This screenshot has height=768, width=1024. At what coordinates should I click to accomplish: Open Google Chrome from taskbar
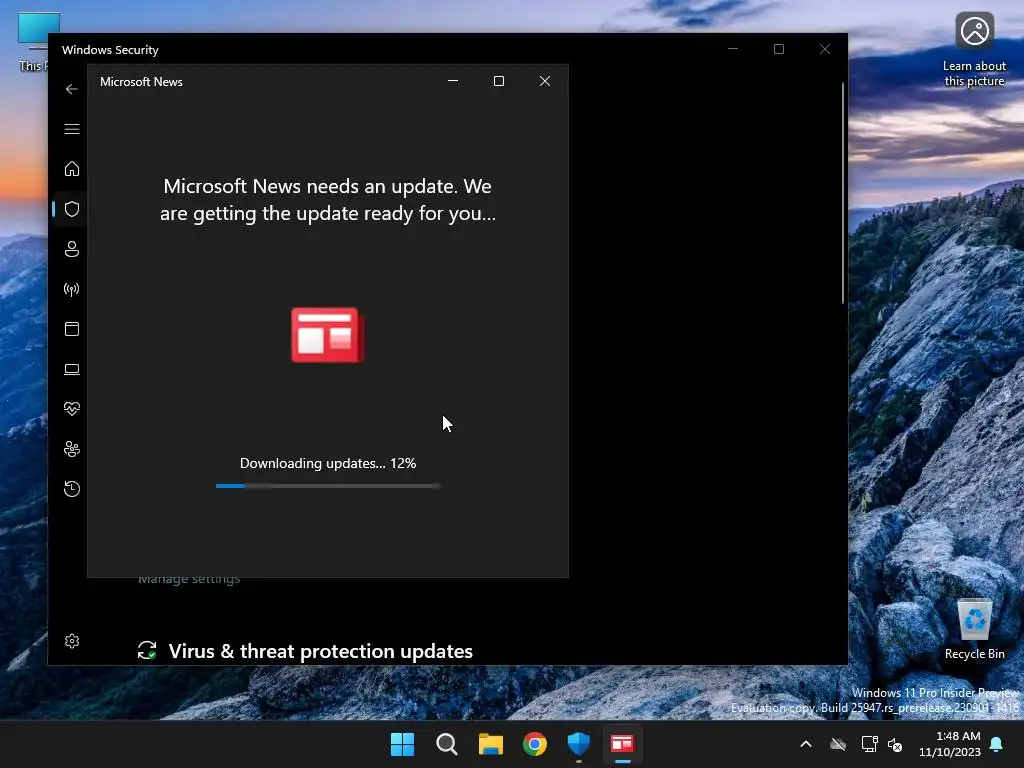coord(534,744)
